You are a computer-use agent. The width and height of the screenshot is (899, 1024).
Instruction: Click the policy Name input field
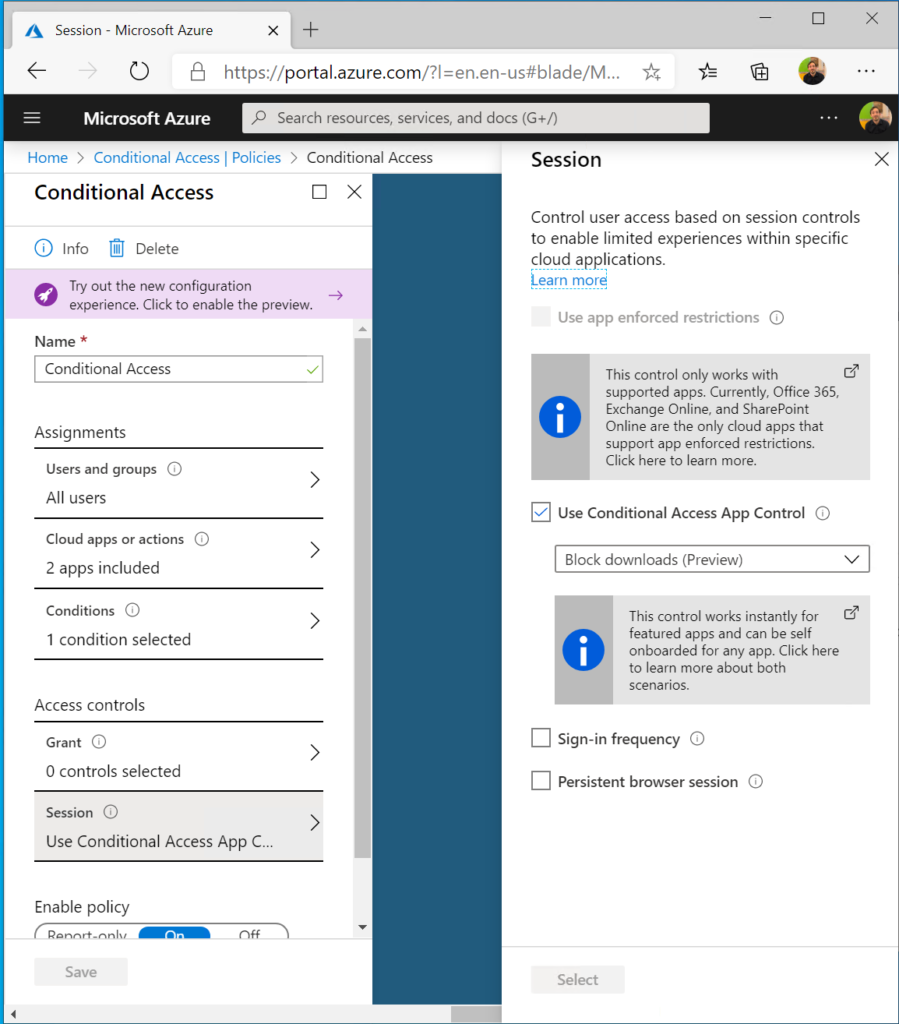tap(178, 369)
